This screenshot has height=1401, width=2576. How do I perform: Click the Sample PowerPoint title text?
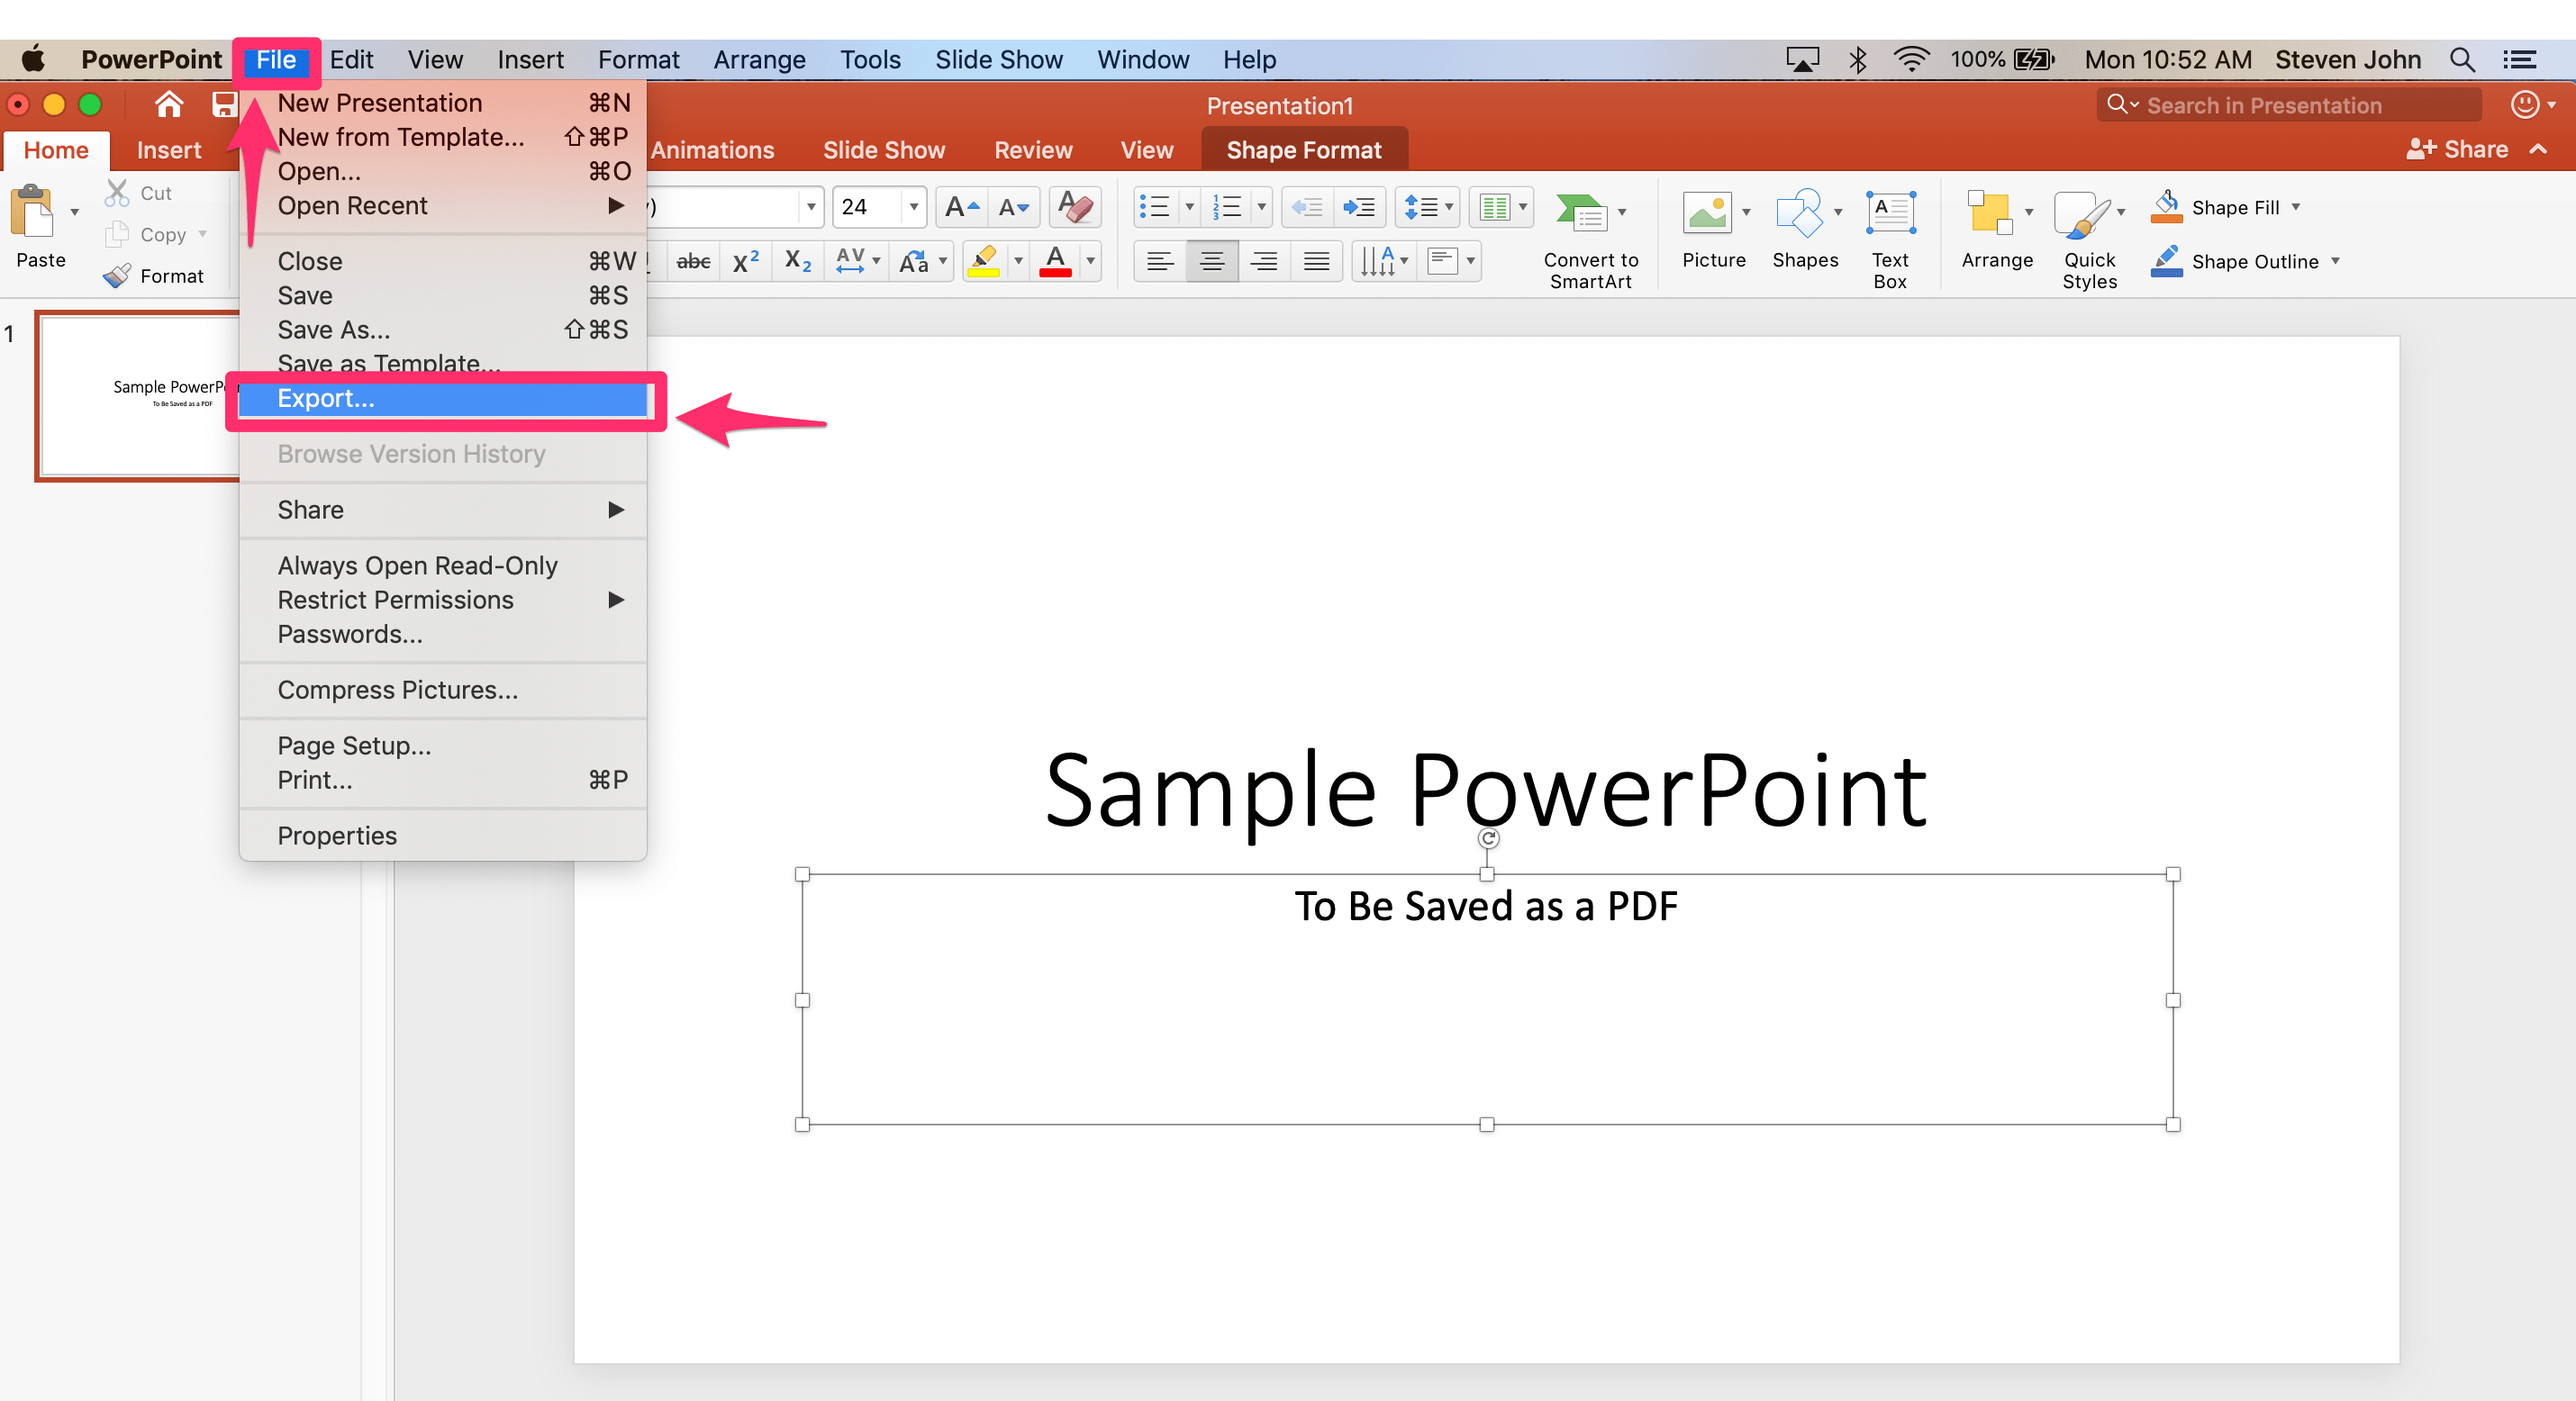click(x=1486, y=789)
